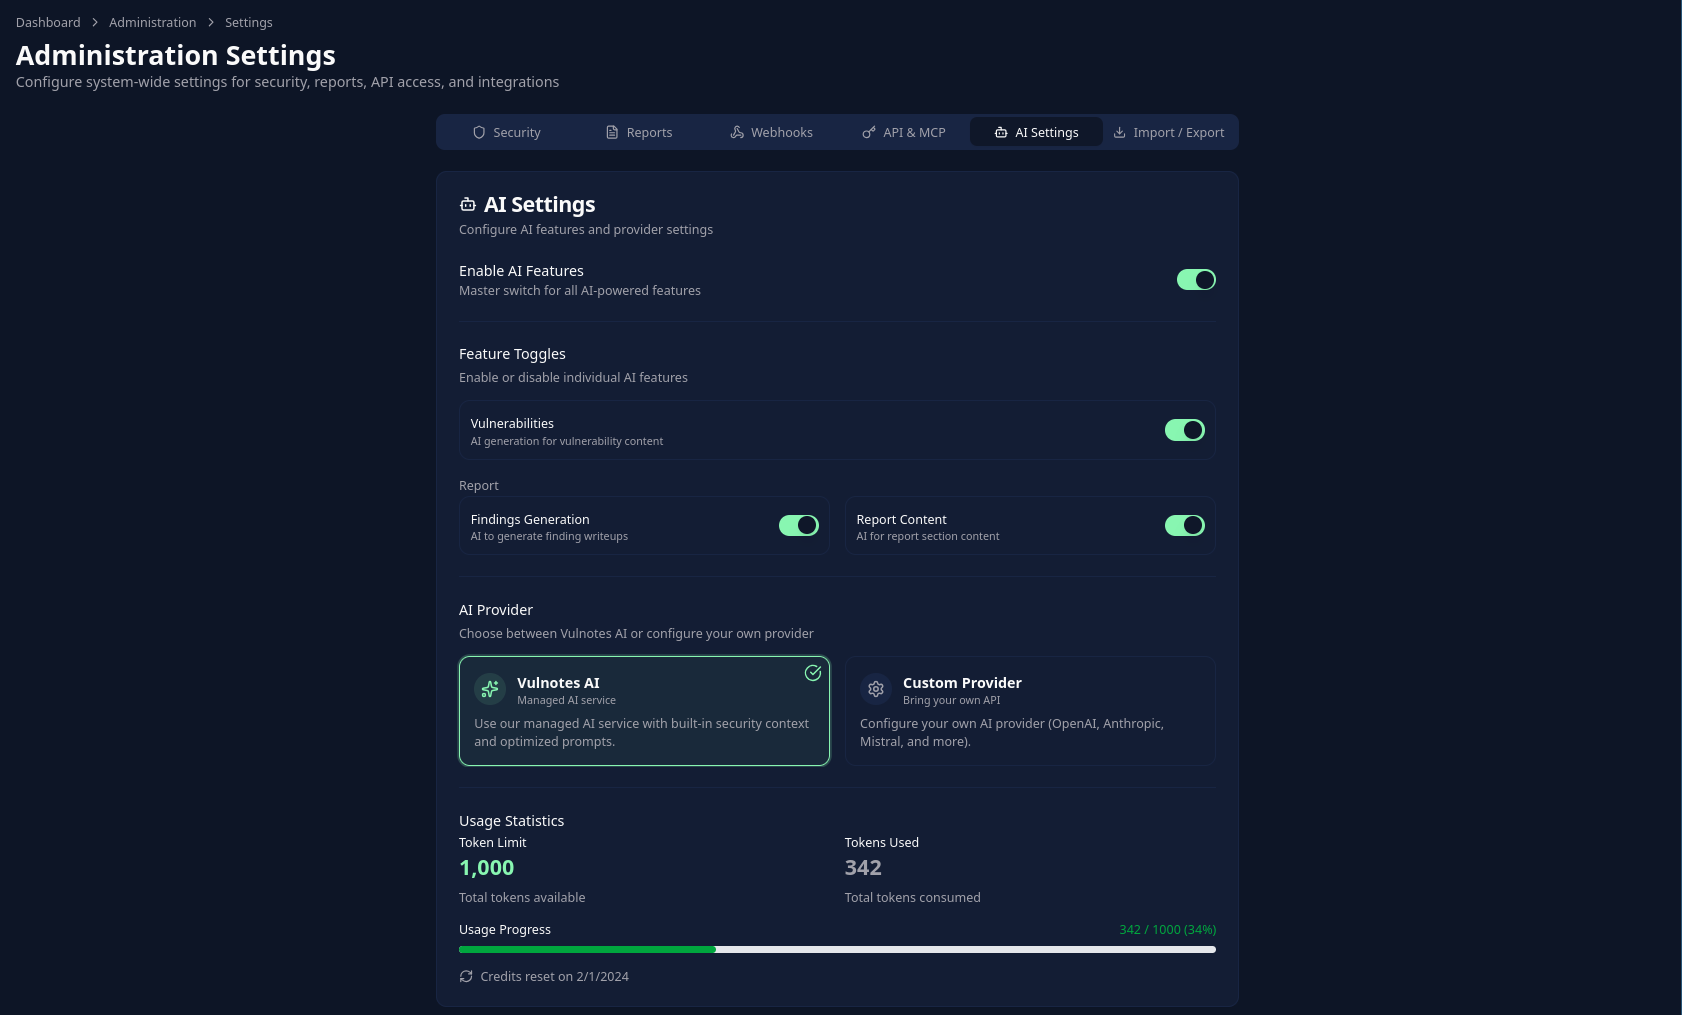
Task: Switch to the Reports tab
Action: coord(639,132)
